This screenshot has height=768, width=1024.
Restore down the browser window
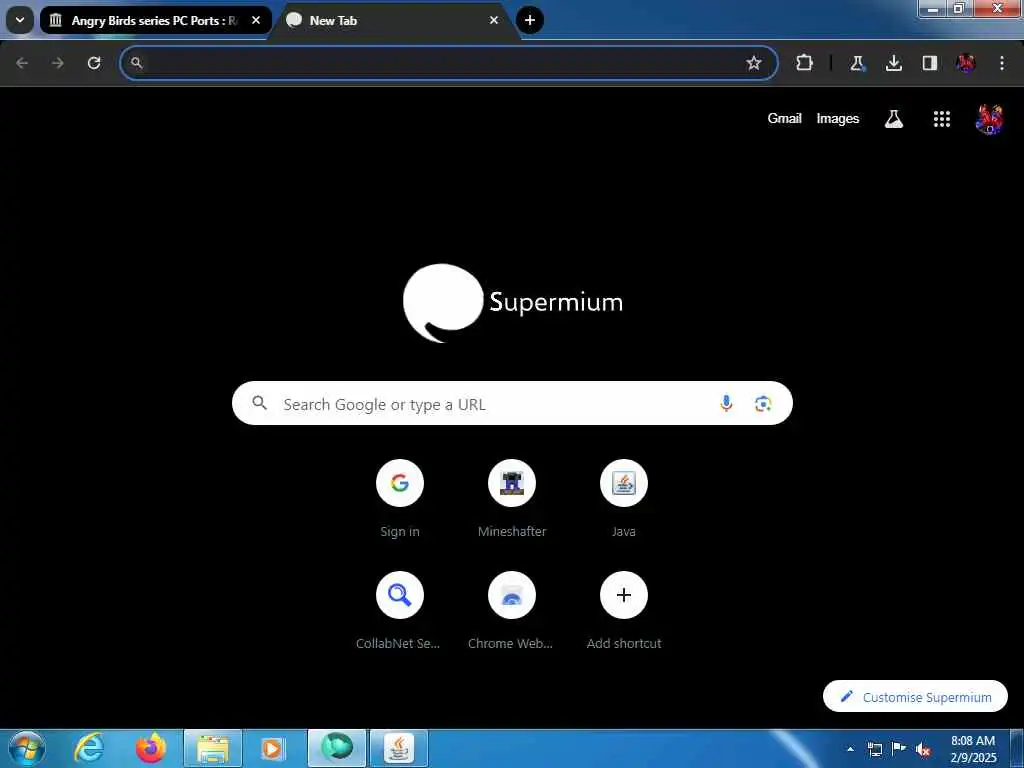959,9
